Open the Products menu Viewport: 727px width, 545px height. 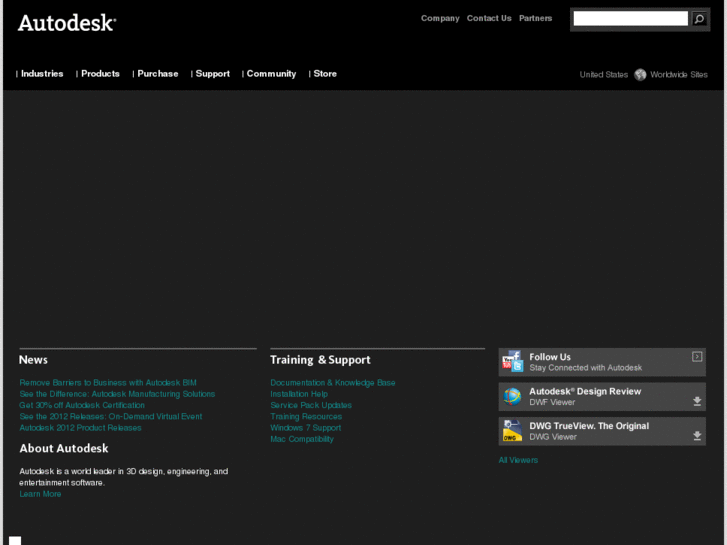coord(100,74)
